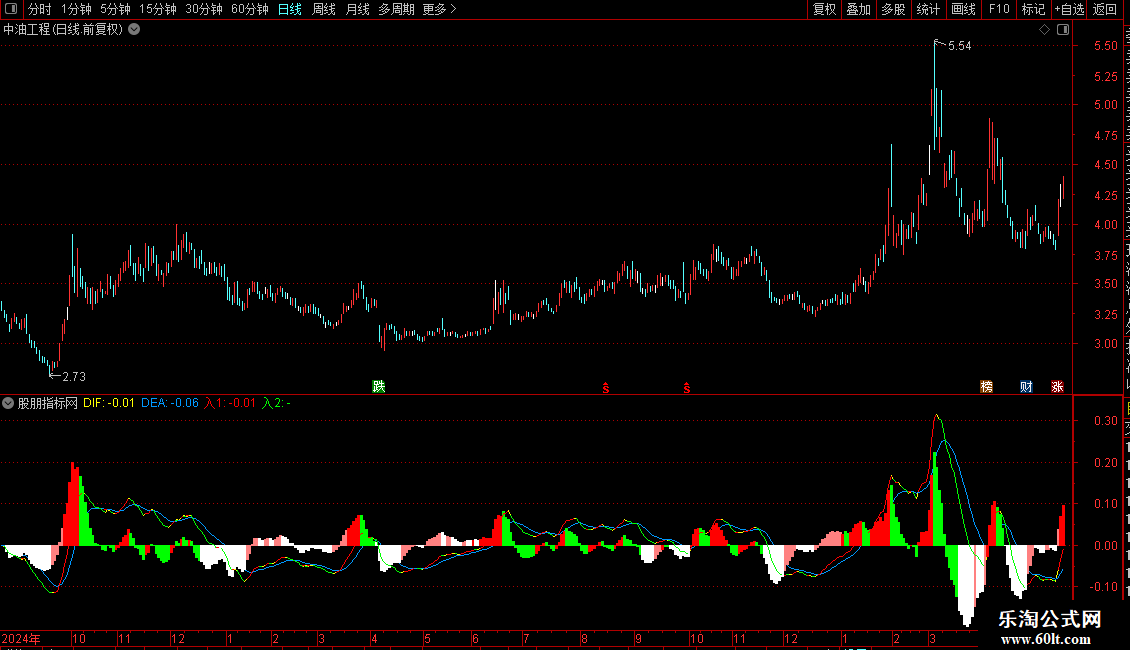This screenshot has height=650, width=1130.
Task: Open the 多周期 multi-period view
Action: (396, 9)
